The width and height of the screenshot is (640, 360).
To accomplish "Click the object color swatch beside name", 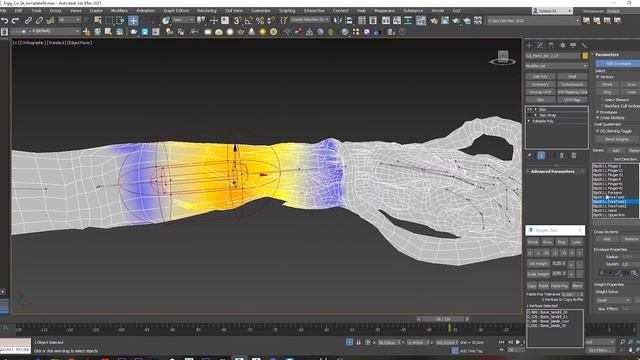I will click(x=585, y=56).
